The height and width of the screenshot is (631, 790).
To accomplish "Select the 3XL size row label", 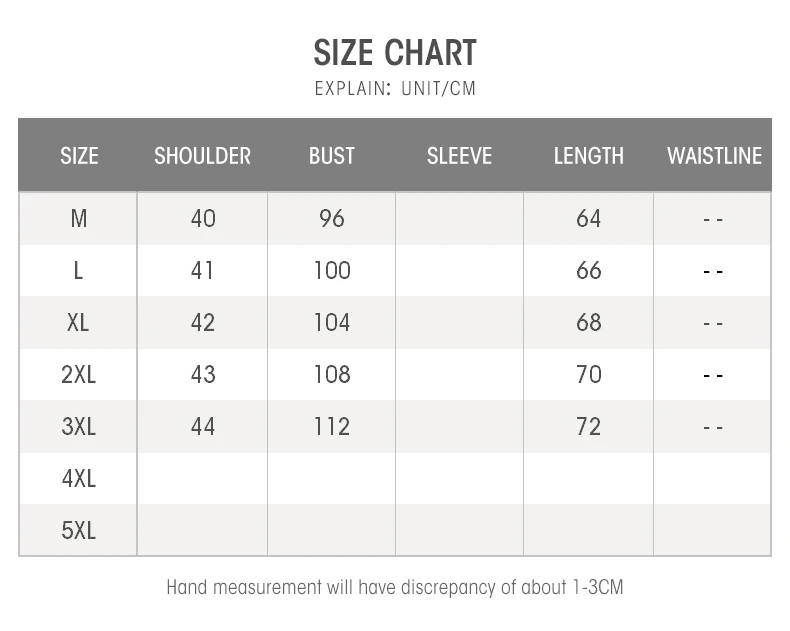I will [x=79, y=427].
